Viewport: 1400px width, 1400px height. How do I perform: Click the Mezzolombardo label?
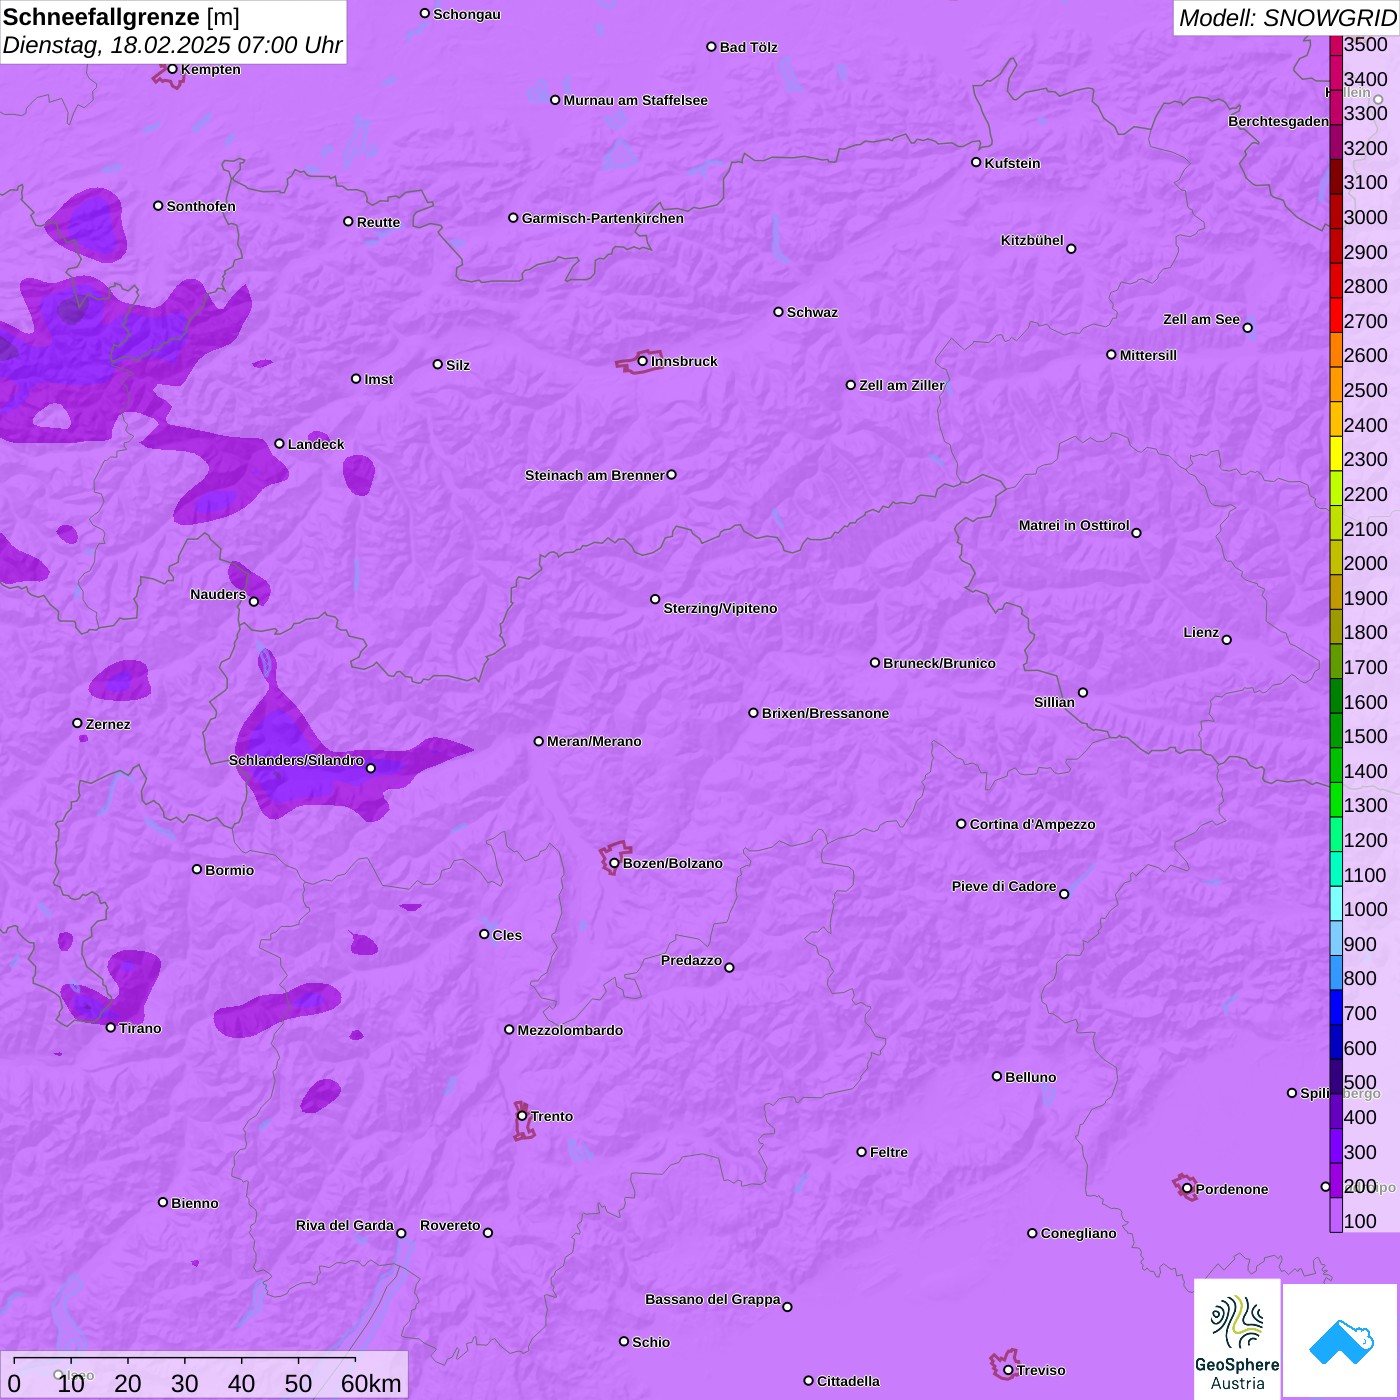[x=570, y=1030]
